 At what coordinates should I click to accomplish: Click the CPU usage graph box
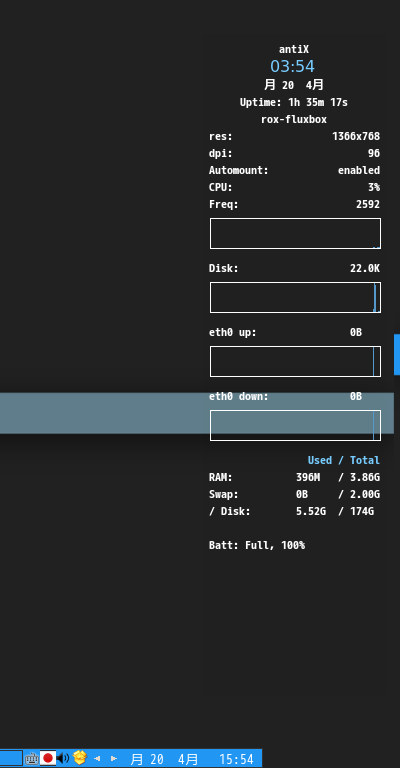tap(295, 234)
